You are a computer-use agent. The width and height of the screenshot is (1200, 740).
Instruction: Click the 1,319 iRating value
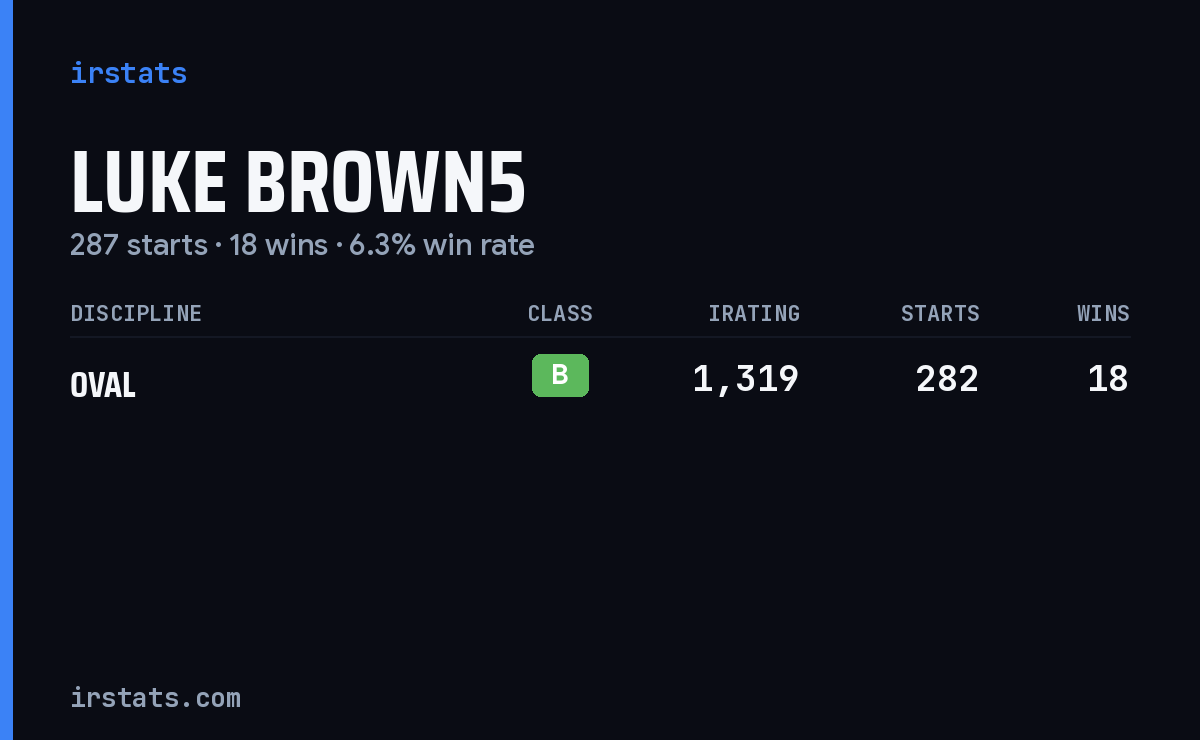click(746, 379)
